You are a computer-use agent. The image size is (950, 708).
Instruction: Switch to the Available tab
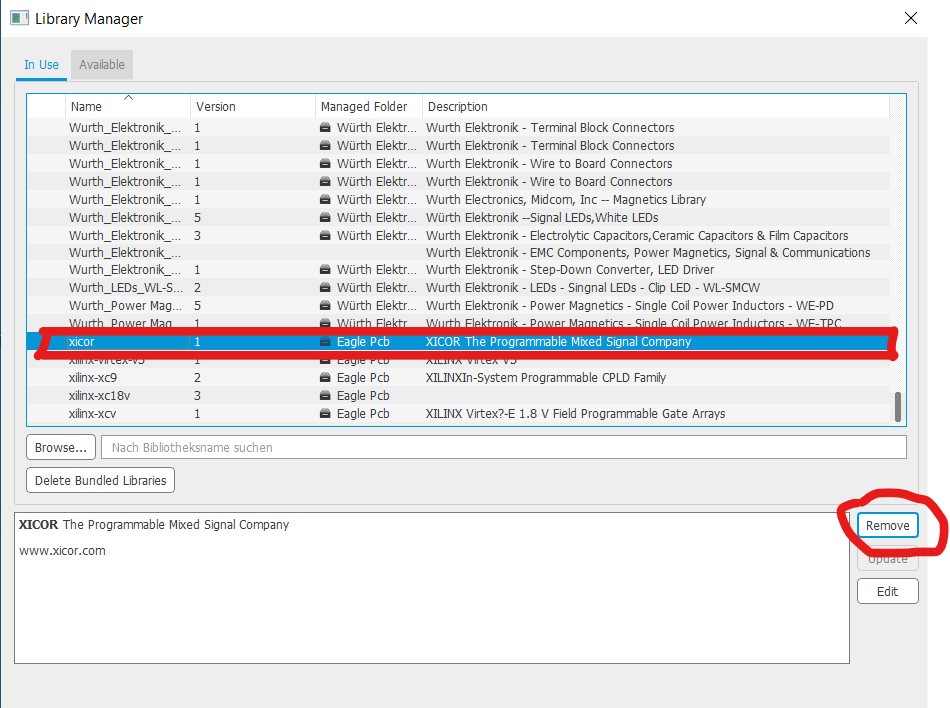click(x=101, y=64)
